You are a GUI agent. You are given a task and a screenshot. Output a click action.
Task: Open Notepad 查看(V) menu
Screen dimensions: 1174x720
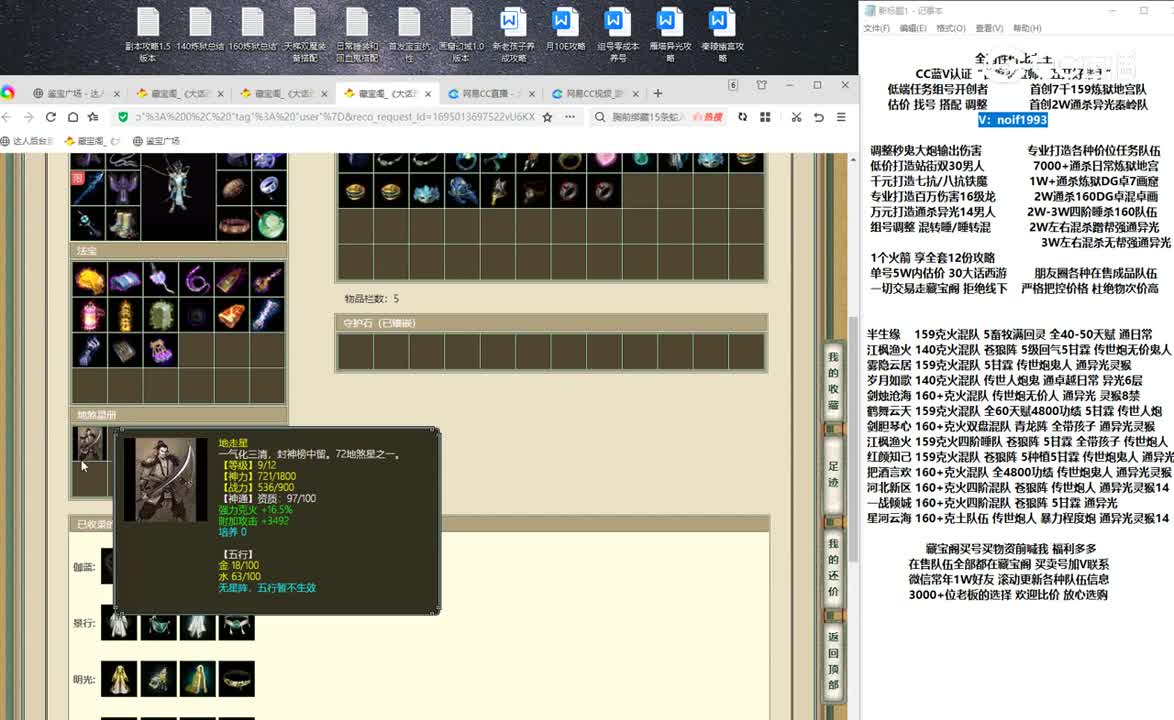pyautogui.click(x=989, y=28)
